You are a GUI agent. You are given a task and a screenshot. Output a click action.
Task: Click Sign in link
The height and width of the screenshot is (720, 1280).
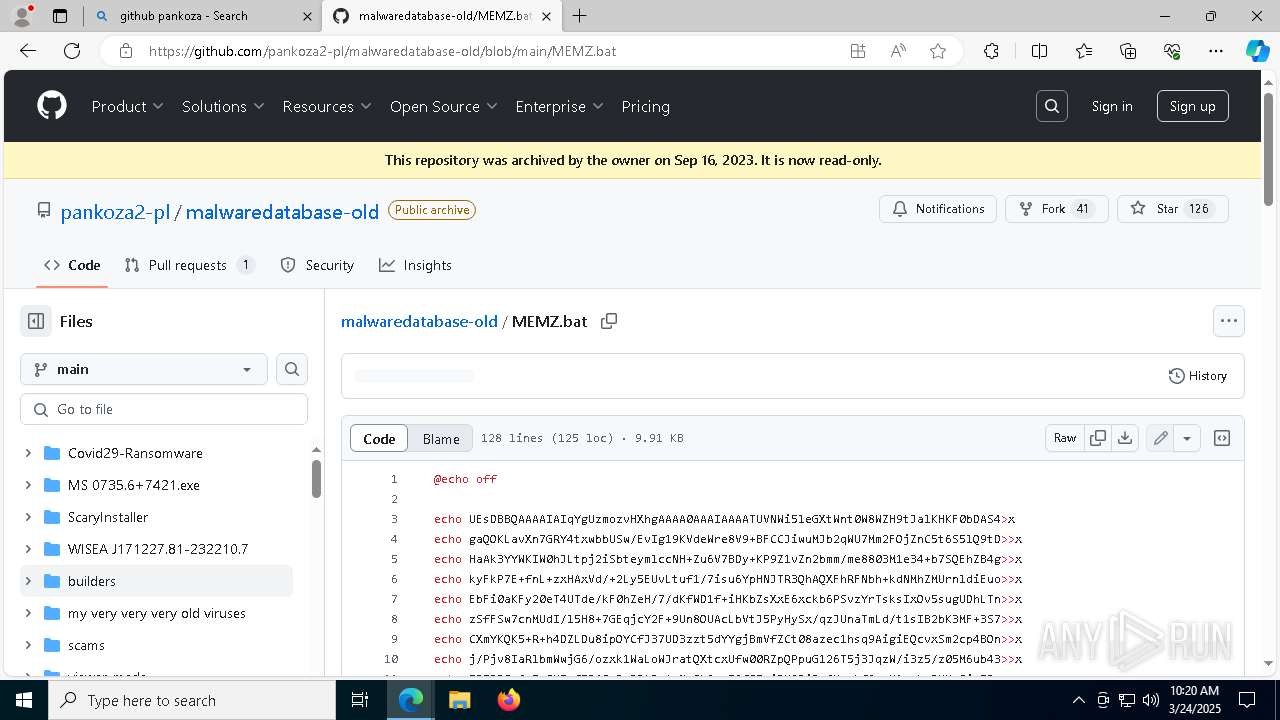click(x=1112, y=106)
